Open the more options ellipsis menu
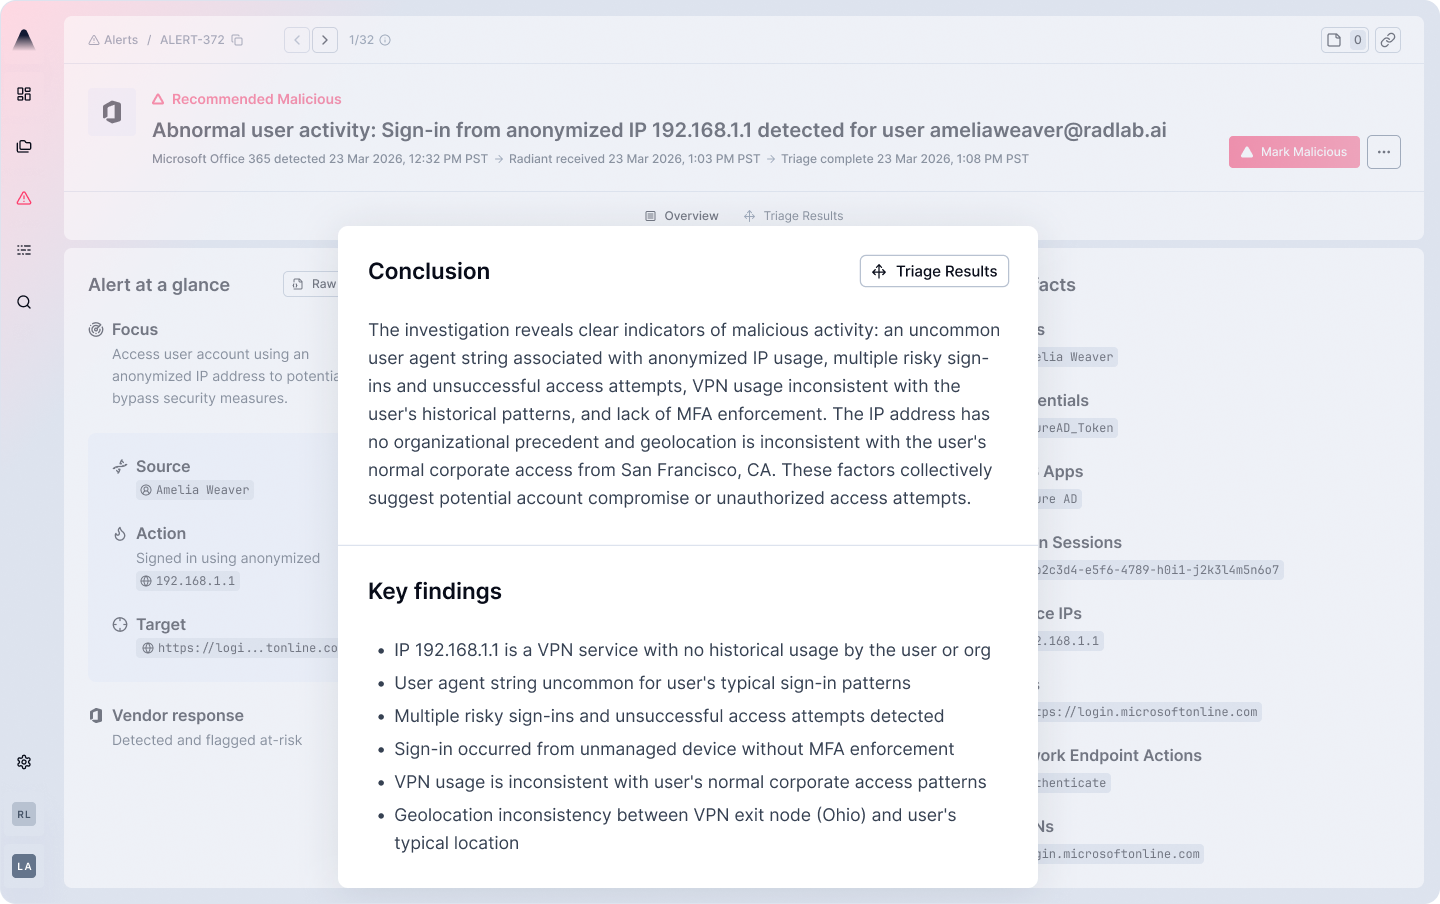Viewport: 1440px width, 904px height. [x=1383, y=152]
